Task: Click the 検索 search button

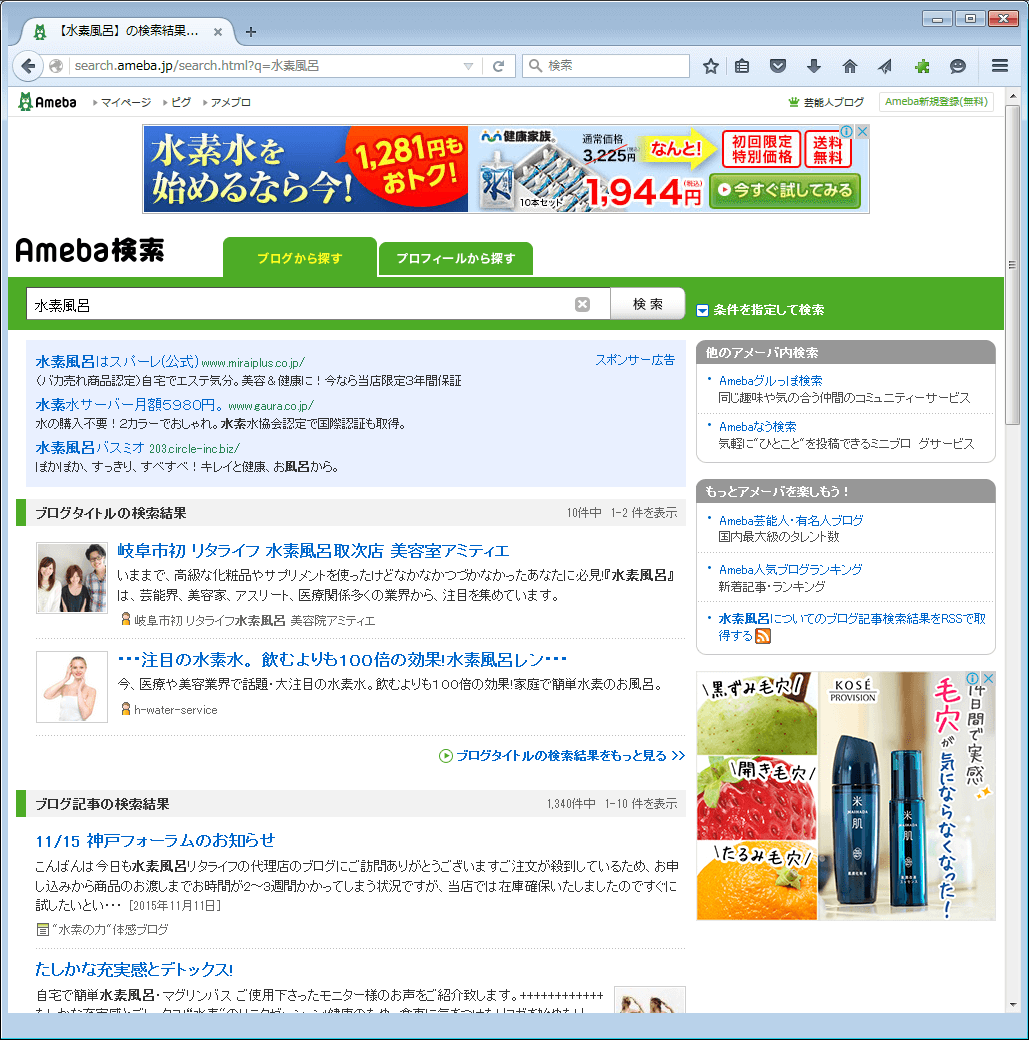Action: (648, 304)
